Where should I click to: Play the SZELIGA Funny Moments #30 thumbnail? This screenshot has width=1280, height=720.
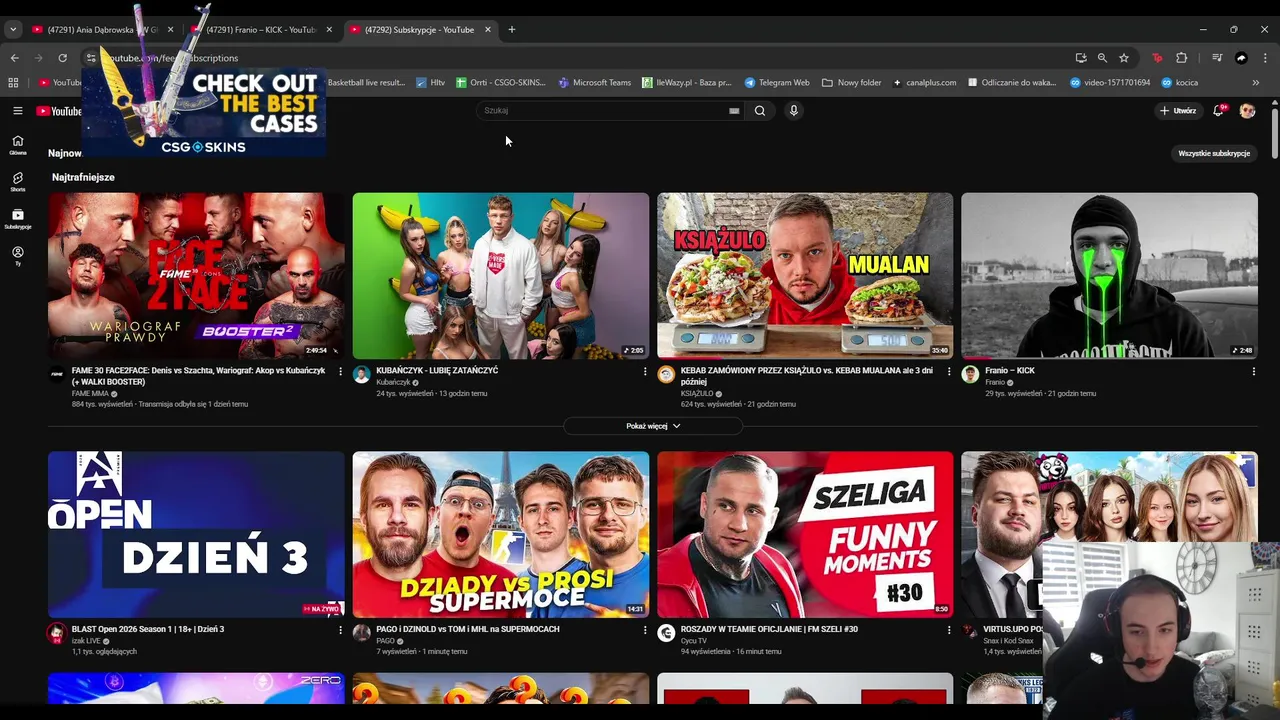tap(805, 534)
